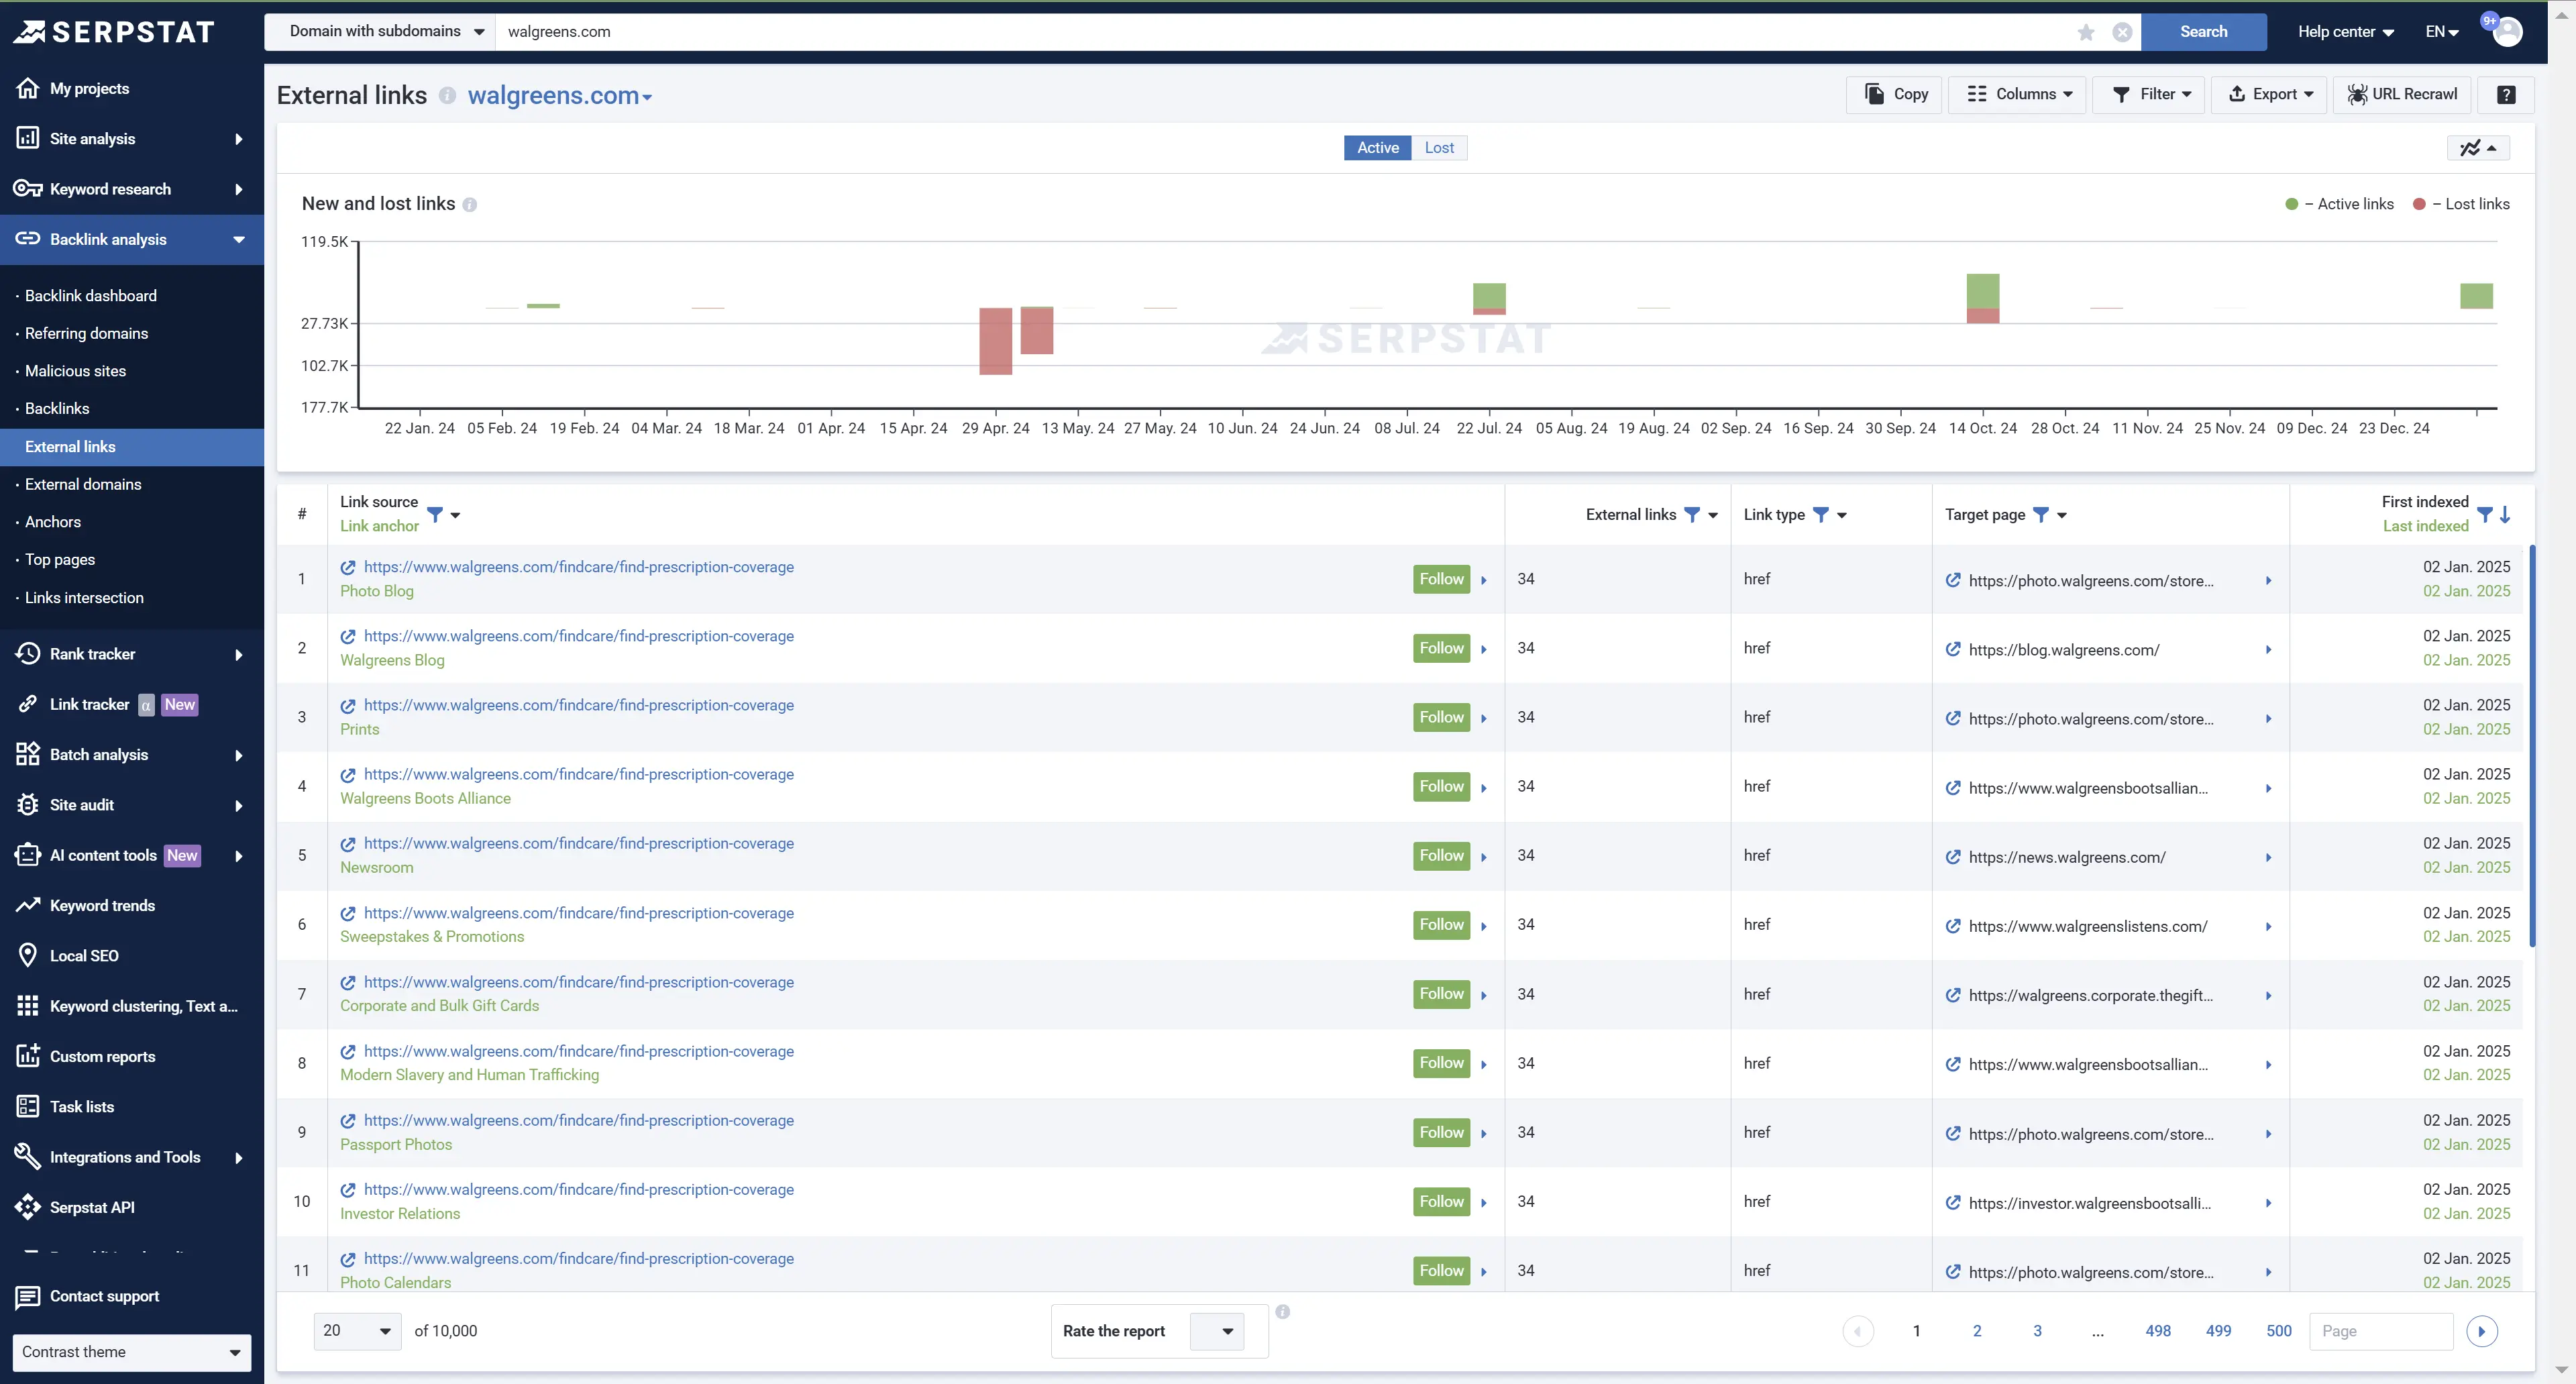Click the URL Recrawl spider button
Screen dimensions: 2576x1384
(2403, 94)
